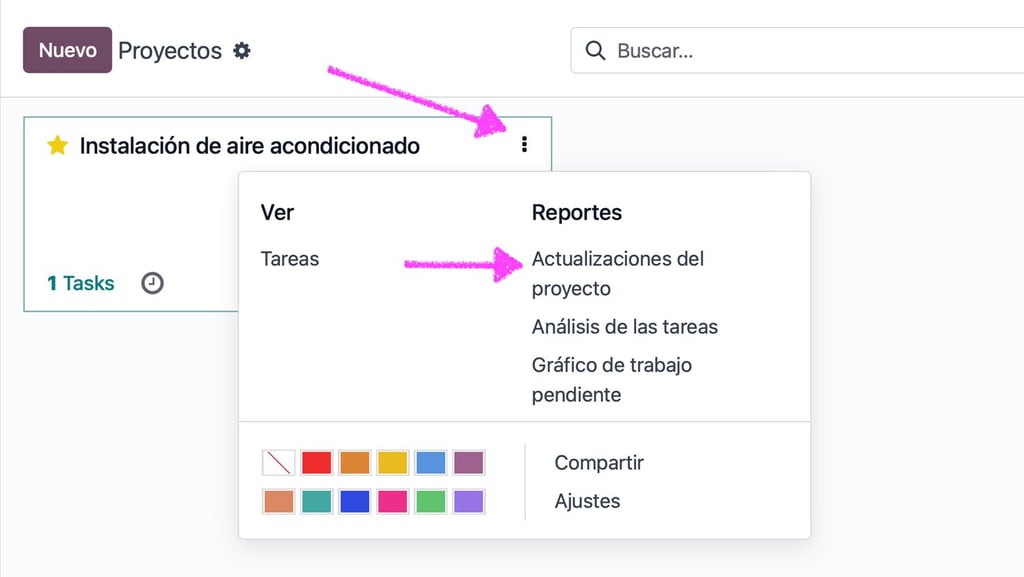The width and height of the screenshot is (1024, 577).
Task: Open the 1 Tasks link
Action: tap(80, 283)
